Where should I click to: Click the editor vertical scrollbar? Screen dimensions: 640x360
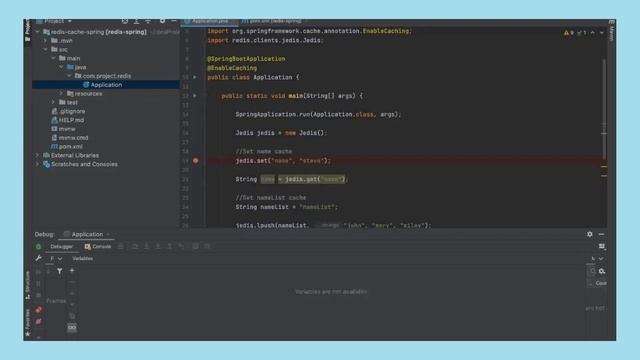coord(604,110)
